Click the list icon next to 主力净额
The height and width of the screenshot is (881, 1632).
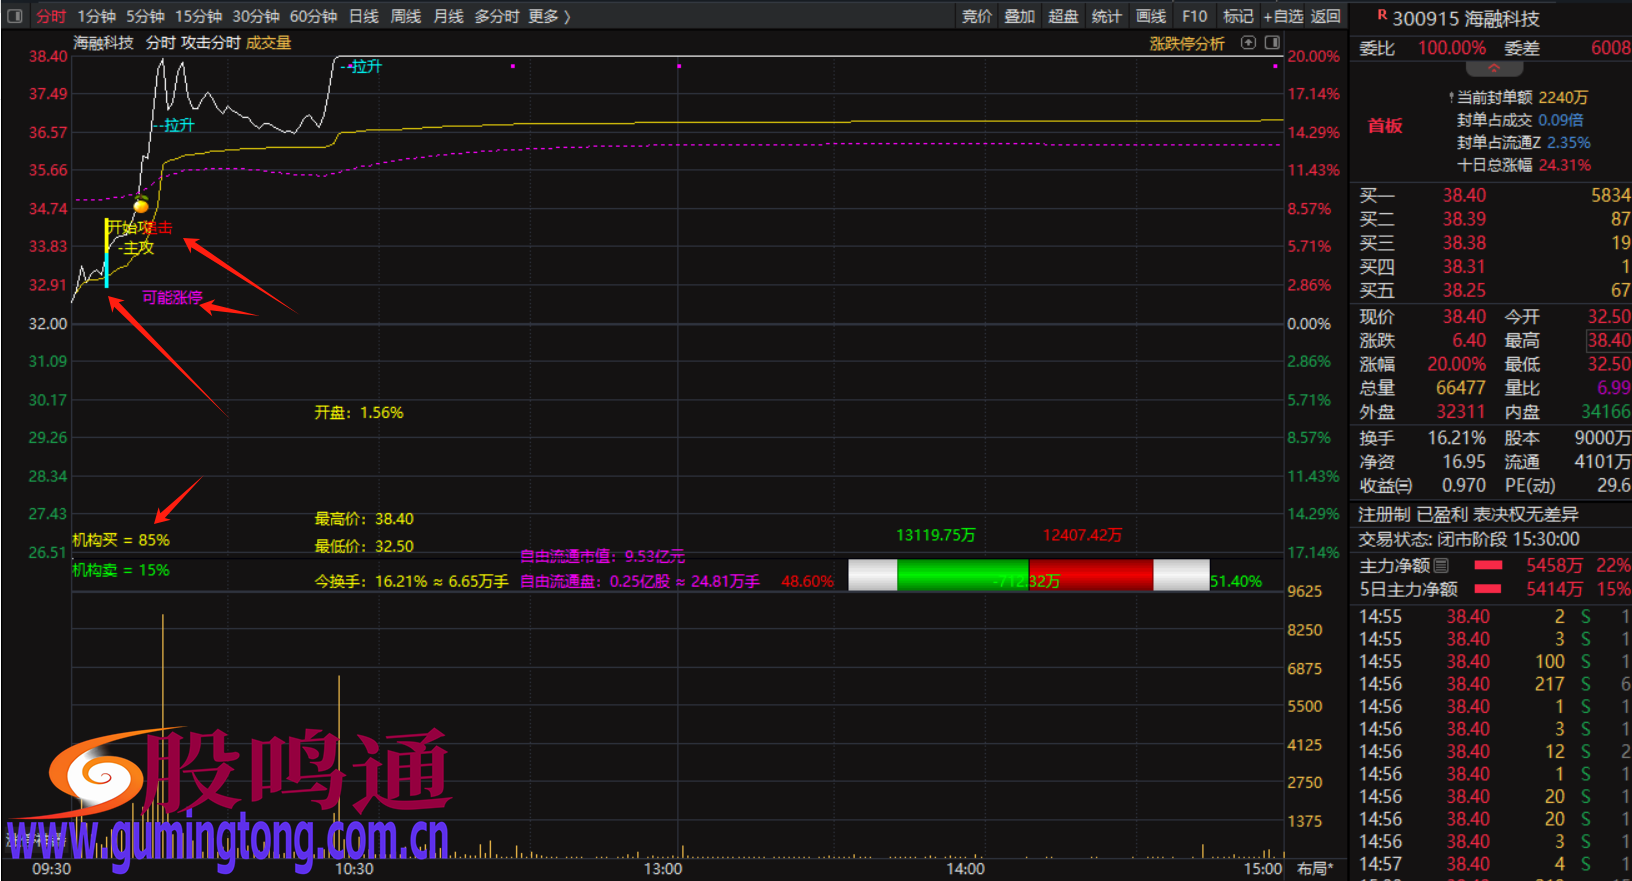(x=1441, y=566)
